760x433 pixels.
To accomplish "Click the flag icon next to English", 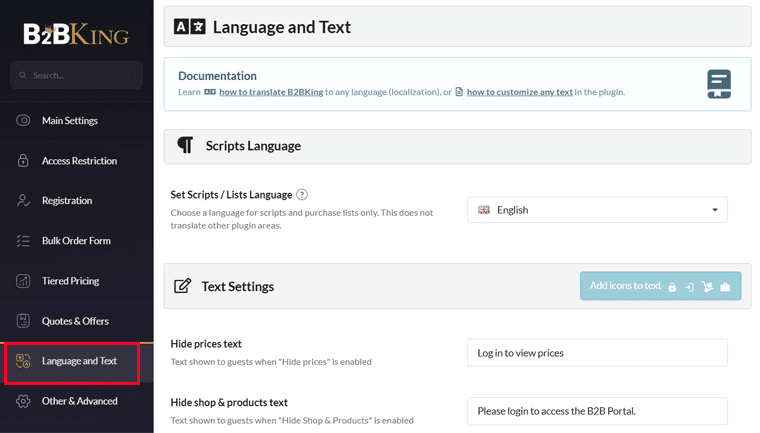I will (x=484, y=209).
